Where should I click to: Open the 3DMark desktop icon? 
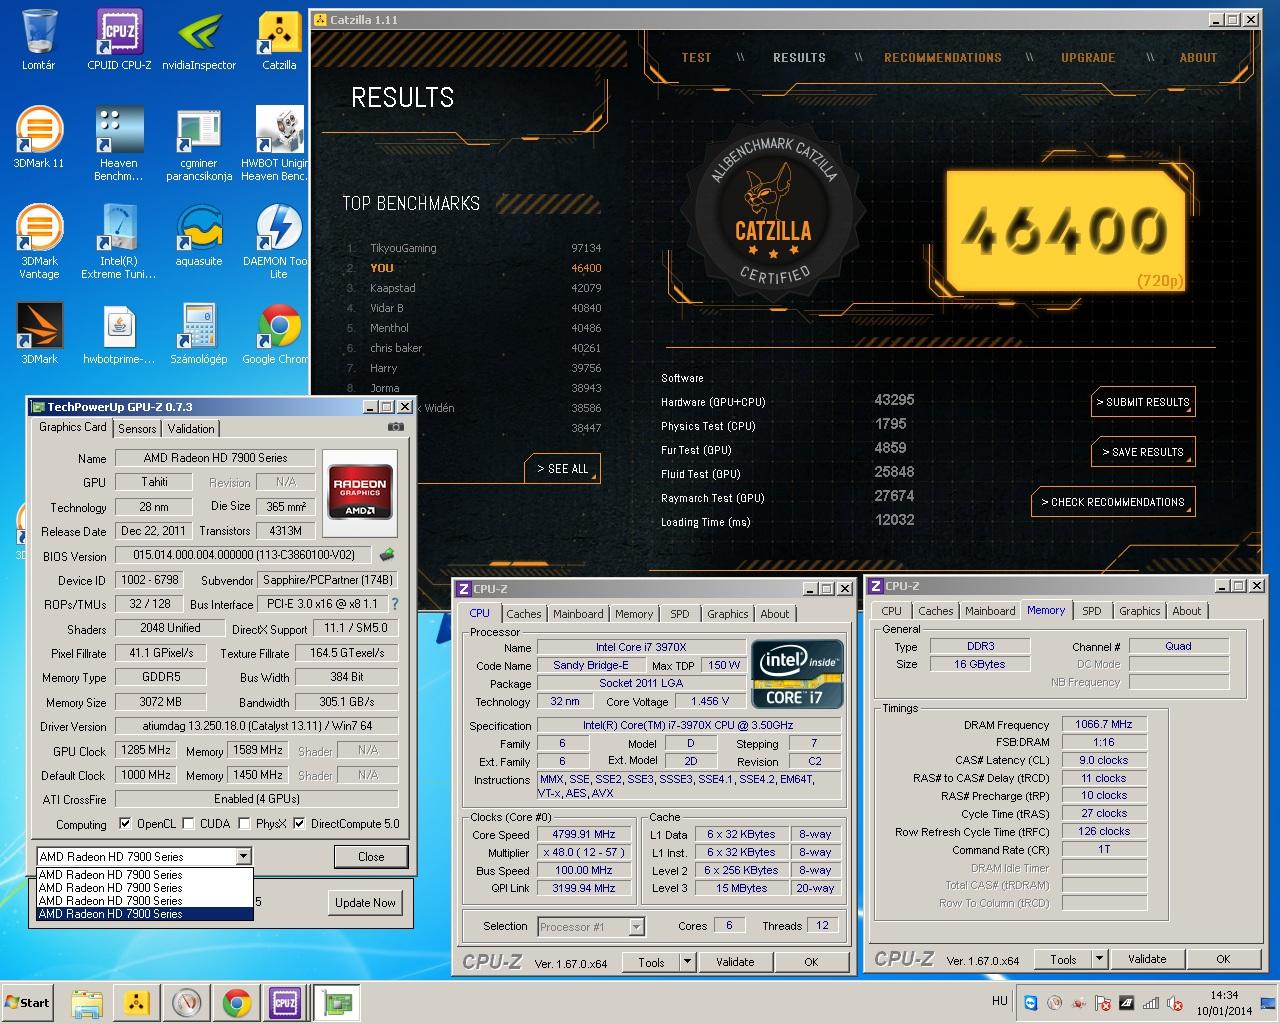[x=39, y=334]
